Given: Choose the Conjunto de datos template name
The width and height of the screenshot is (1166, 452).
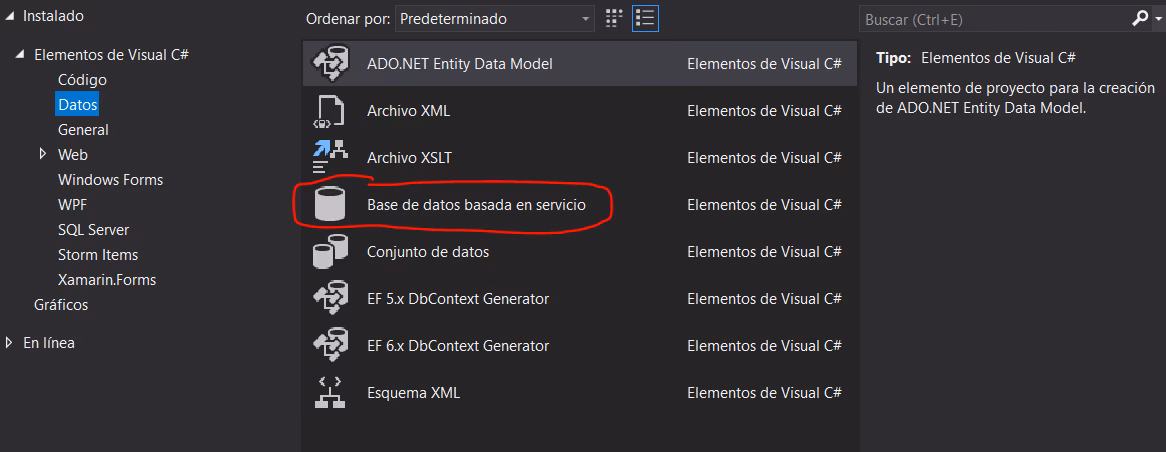Looking at the screenshot, I should [x=428, y=252].
